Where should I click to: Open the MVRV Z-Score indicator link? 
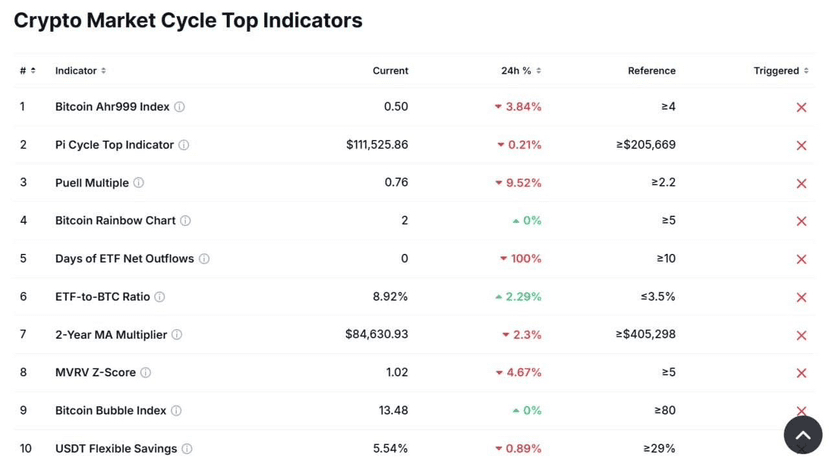(x=95, y=373)
